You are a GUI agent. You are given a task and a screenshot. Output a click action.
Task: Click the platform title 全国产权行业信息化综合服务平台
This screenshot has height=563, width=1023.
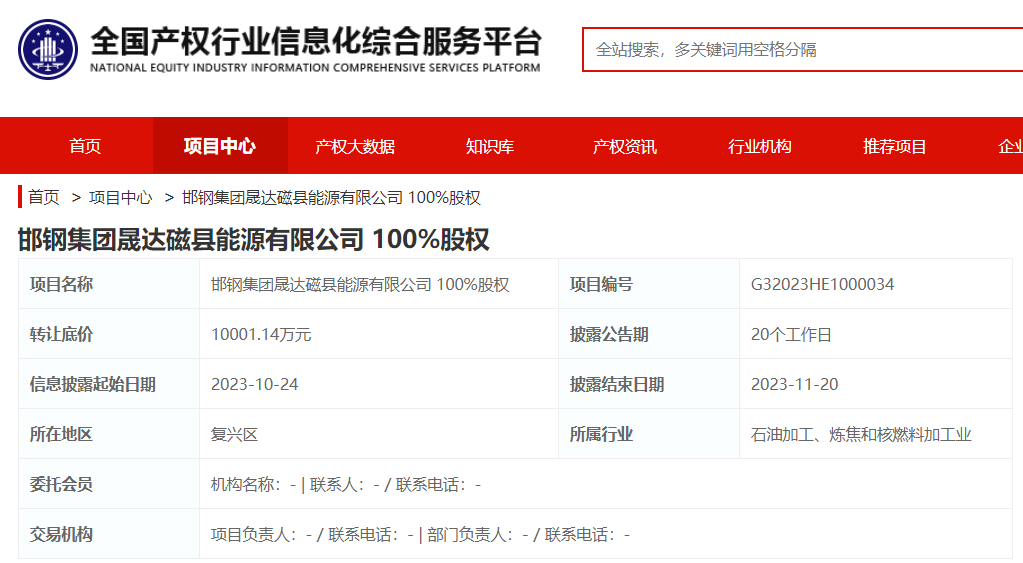(316, 41)
